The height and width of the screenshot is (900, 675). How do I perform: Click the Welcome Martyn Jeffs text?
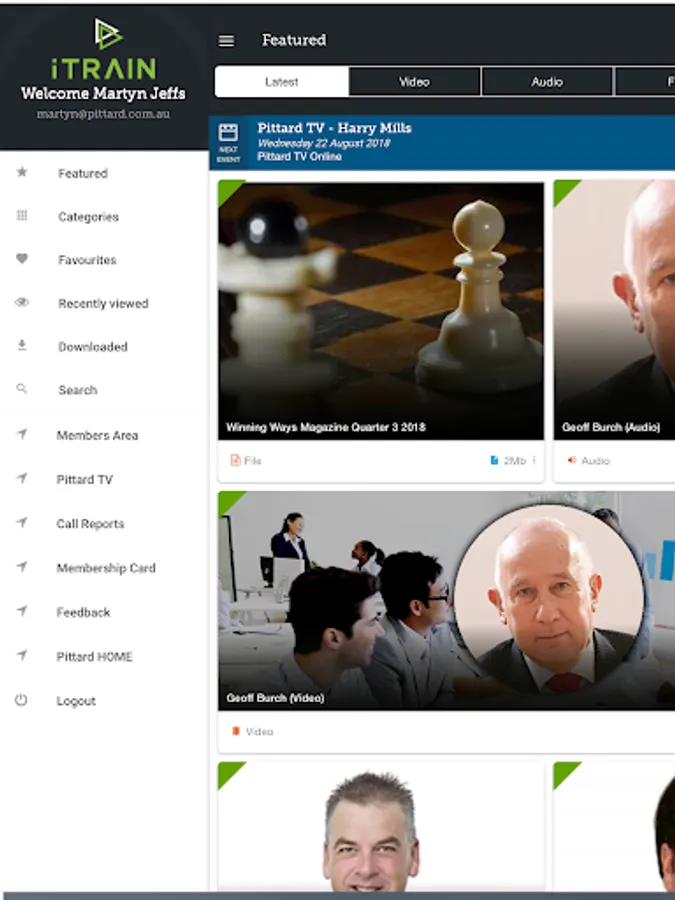103,93
